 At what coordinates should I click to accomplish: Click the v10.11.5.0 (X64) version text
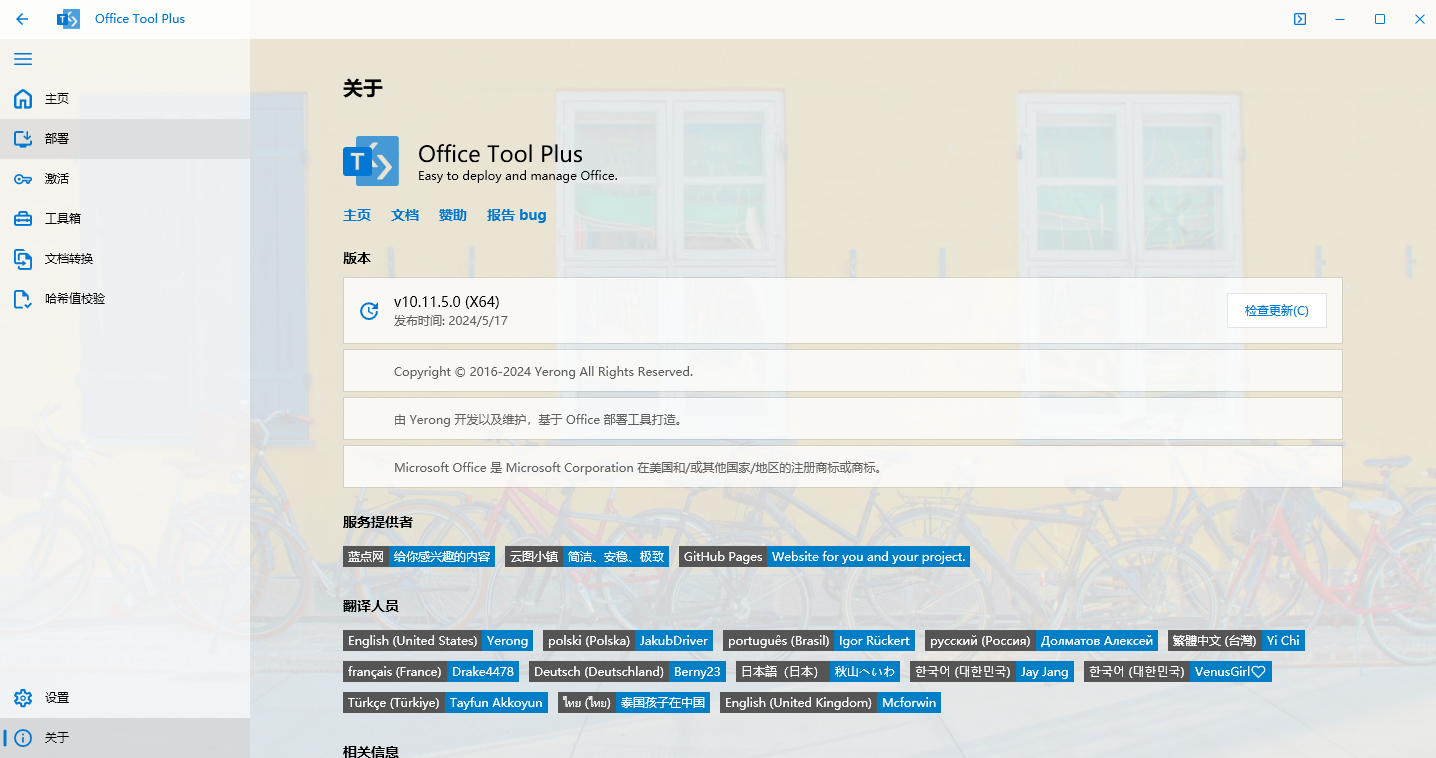pos(447,302)
